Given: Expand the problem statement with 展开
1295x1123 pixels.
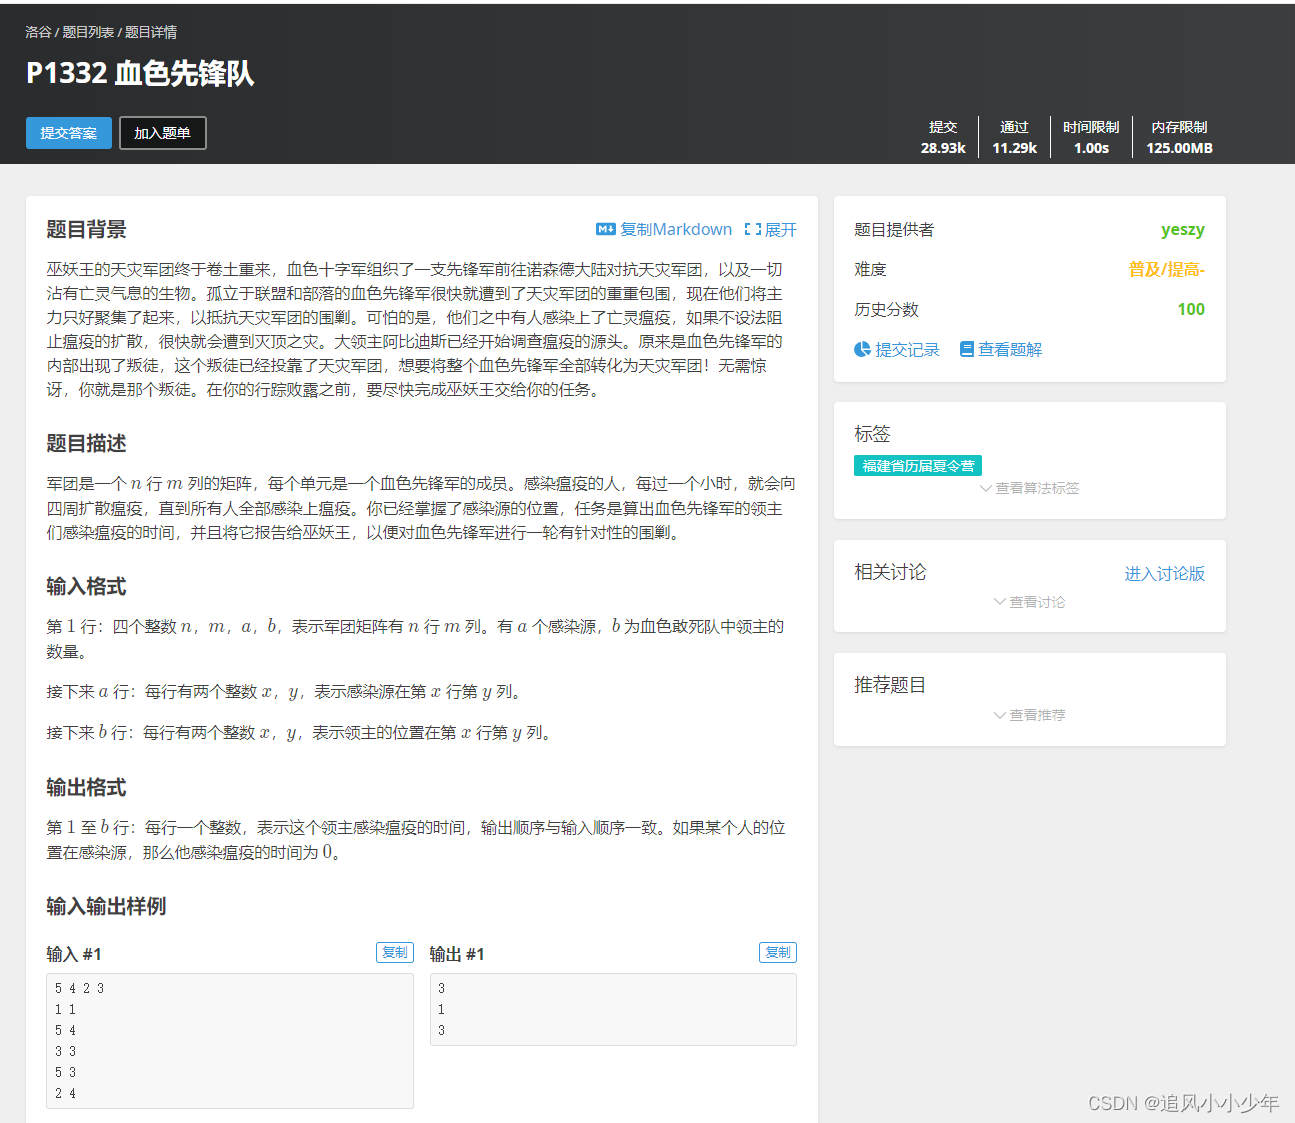Looking at the screenshot, I should 780,229.
